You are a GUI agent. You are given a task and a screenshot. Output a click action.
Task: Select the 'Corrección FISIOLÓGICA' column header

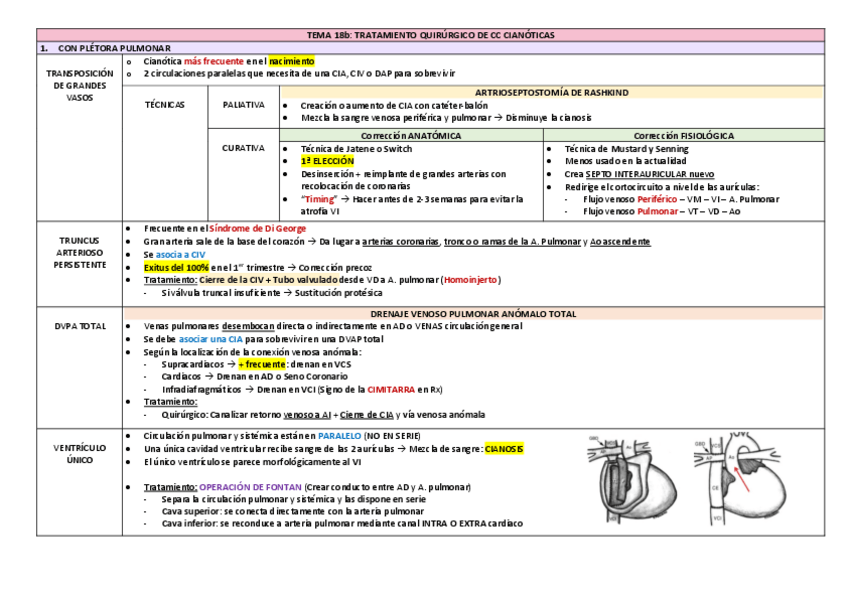(x=683, y=135)
